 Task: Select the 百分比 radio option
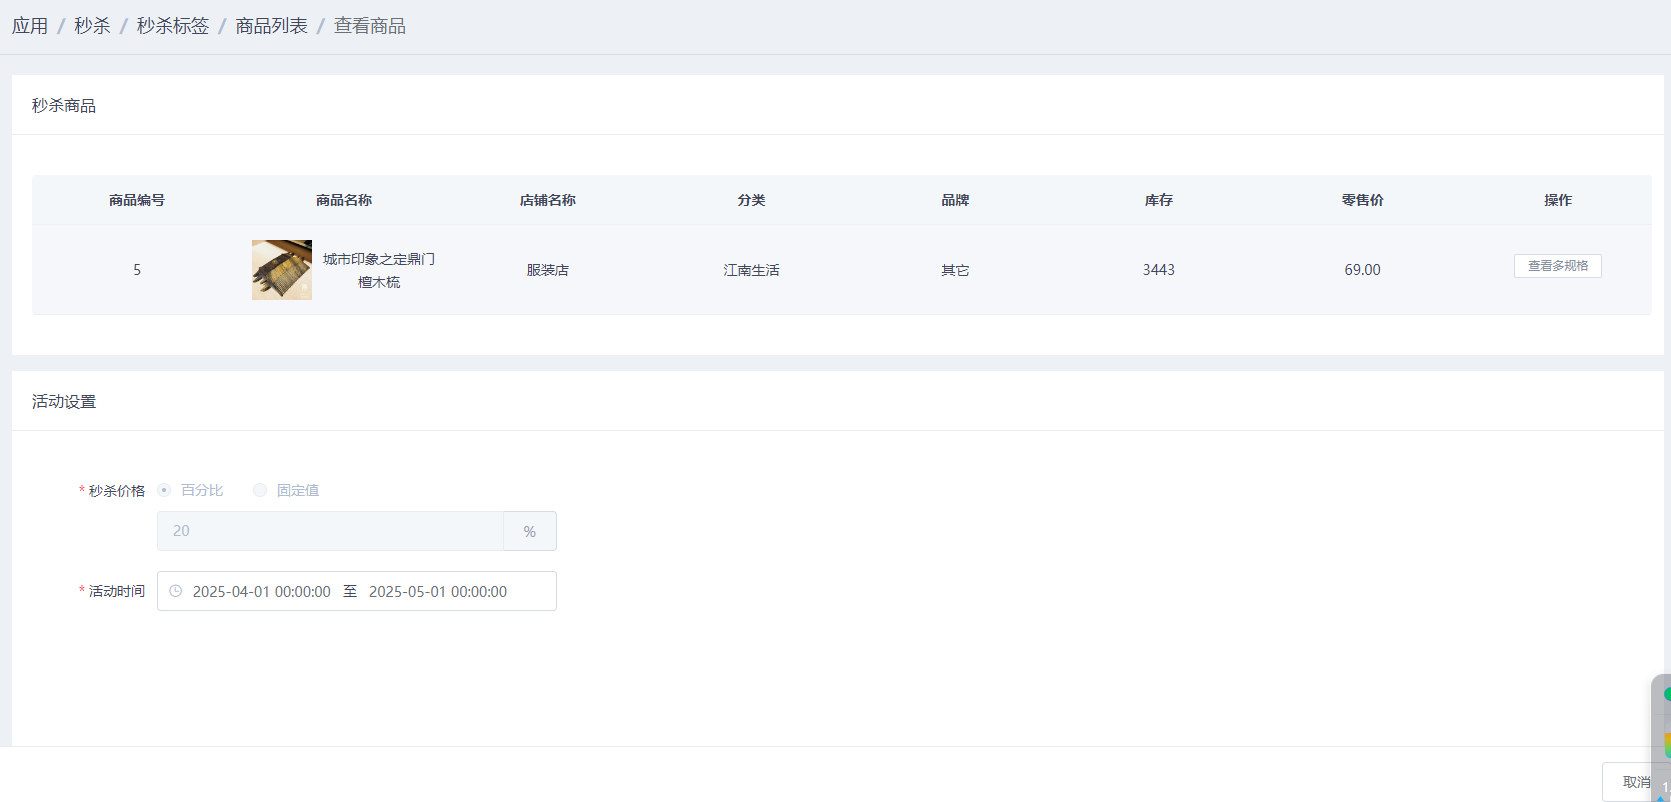pos(165,490)
